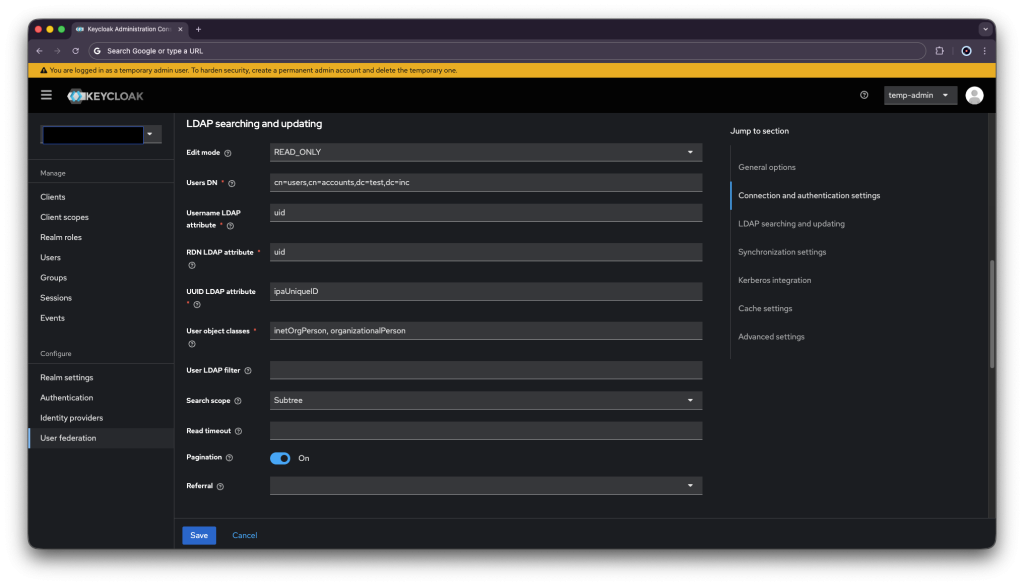
Task: Show help for User LDAP filter
Action: point(248,371)
